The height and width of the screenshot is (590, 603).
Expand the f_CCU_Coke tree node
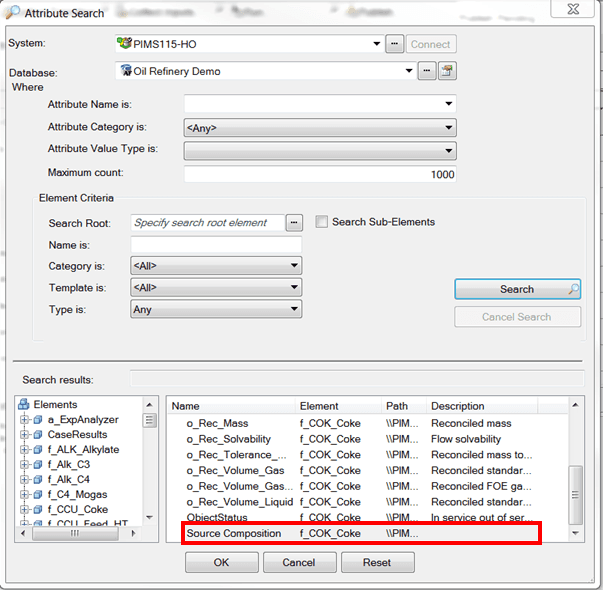pyautogui.click(x=24, y=510)
